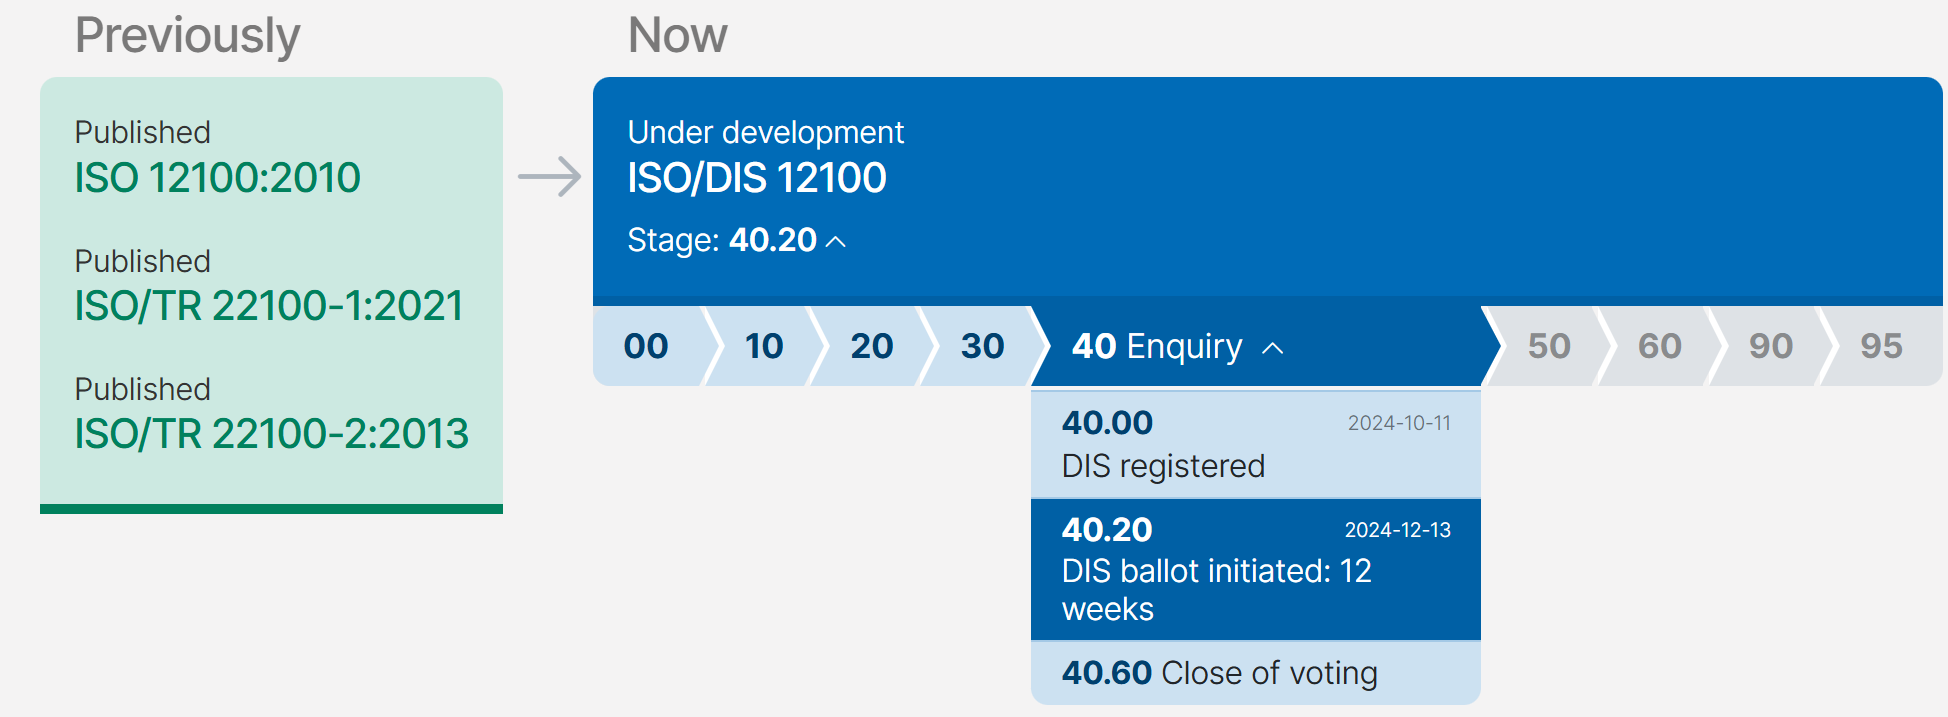Click the 40.00 DIS registered entry

pos(1256,444)
